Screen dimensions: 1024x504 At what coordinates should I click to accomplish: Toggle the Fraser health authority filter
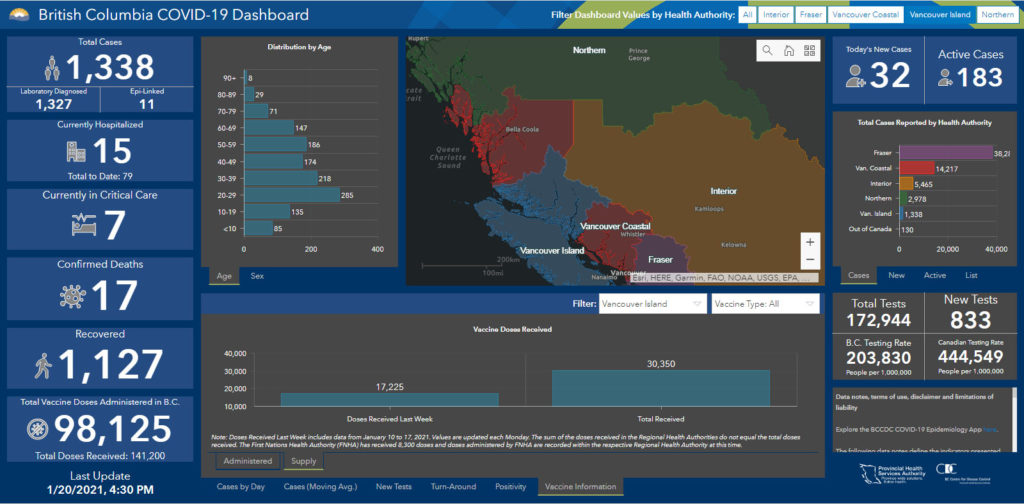pos(811,15)
